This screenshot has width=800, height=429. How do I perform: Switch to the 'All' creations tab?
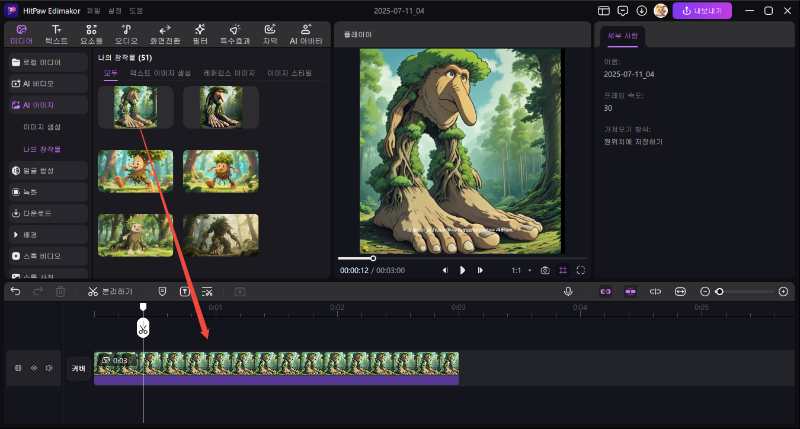click(x=111, y=73)
